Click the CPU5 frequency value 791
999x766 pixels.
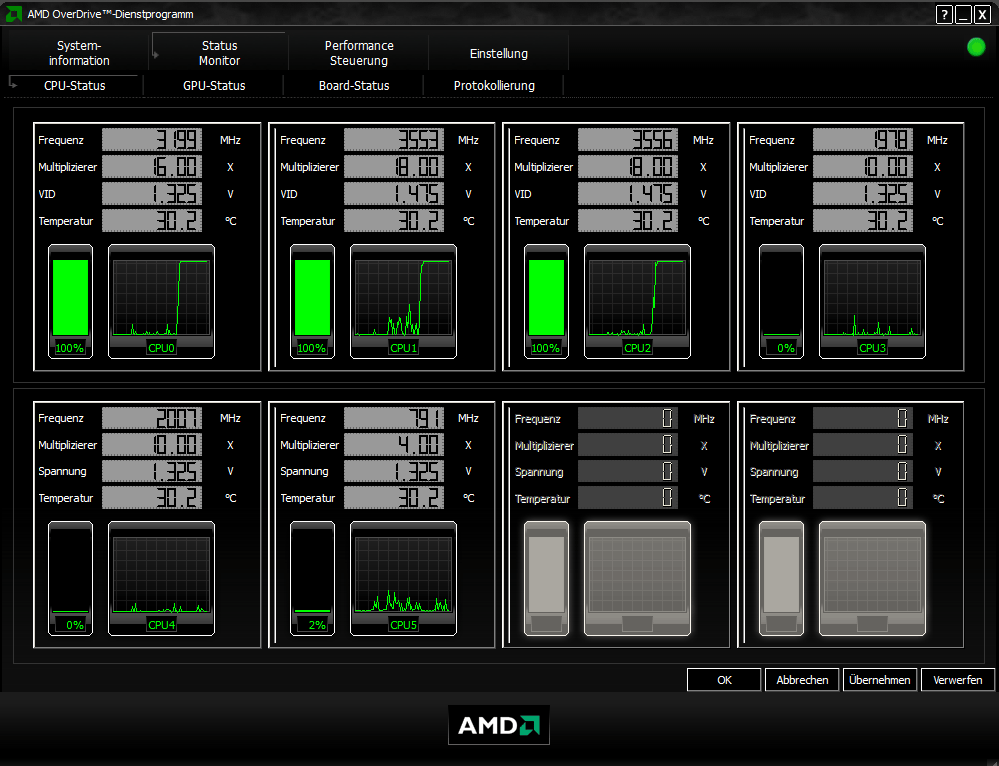click(x=394, y=418)
